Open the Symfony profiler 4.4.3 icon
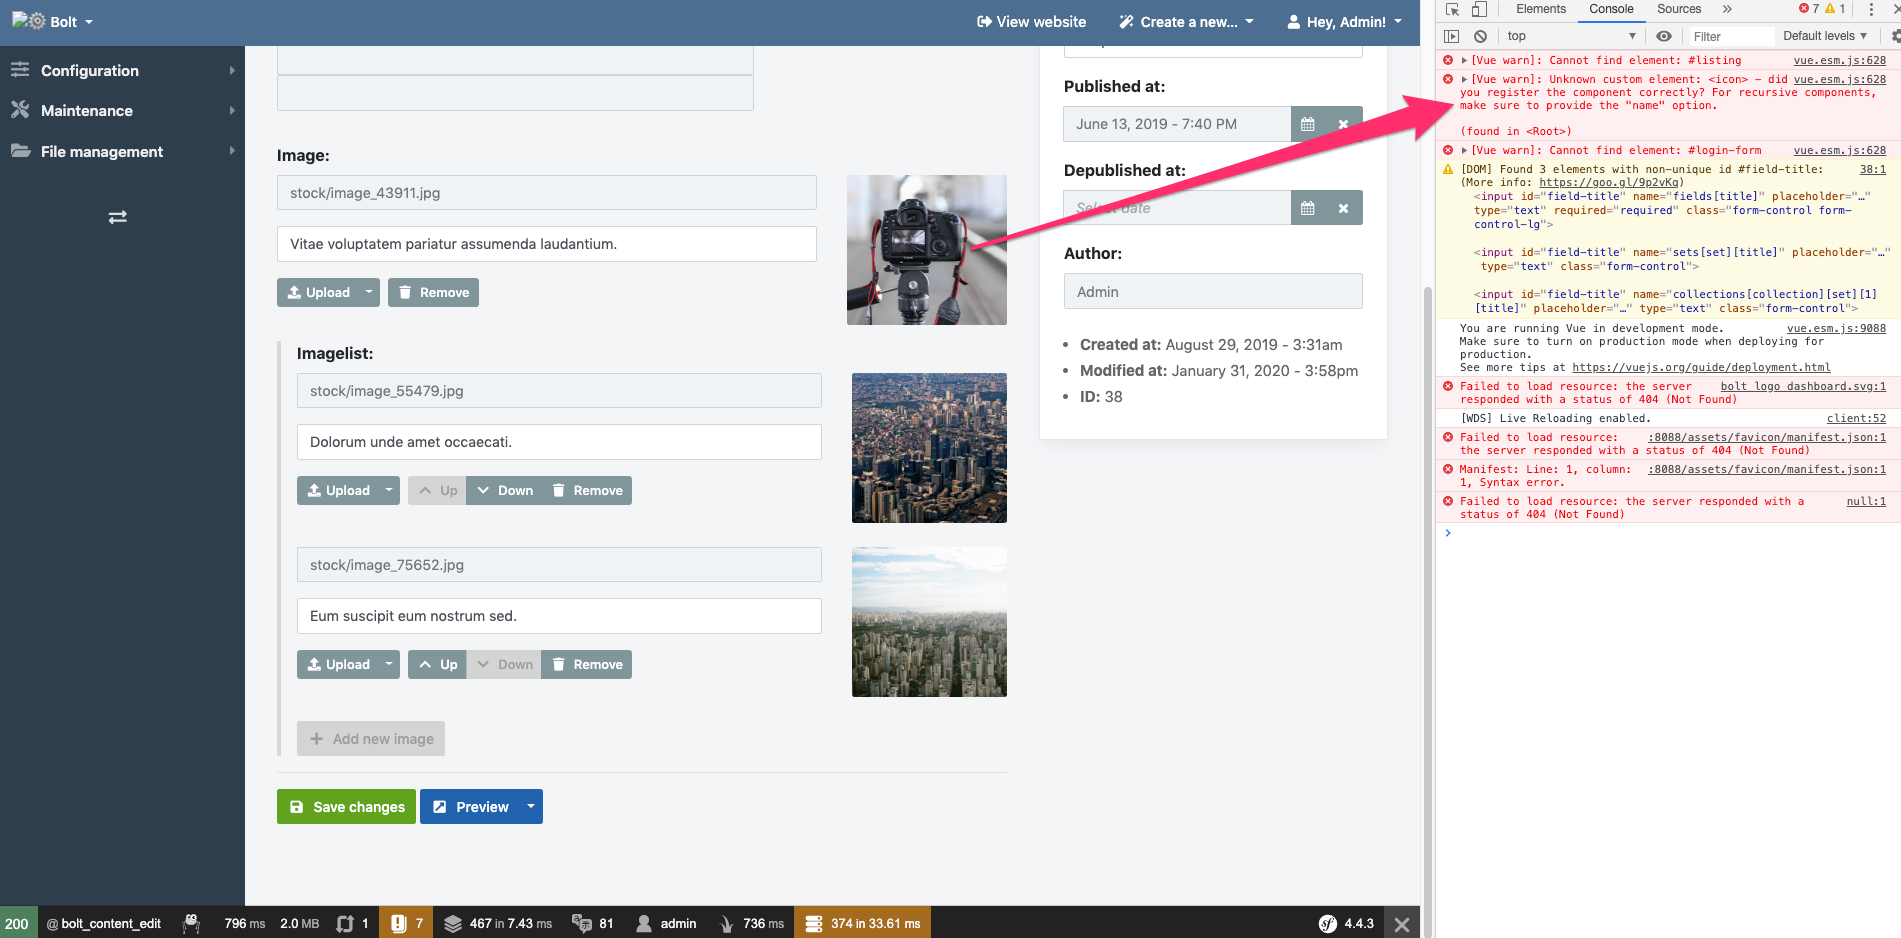Screen dimensions: 1901x938 1346,923
